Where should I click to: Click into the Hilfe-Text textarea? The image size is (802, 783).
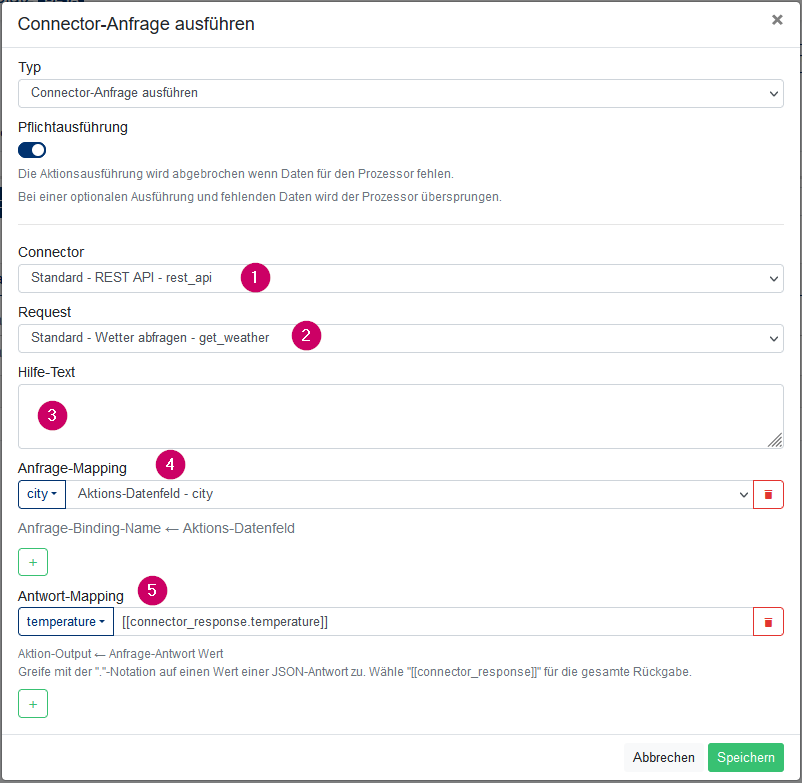[400, 416]
